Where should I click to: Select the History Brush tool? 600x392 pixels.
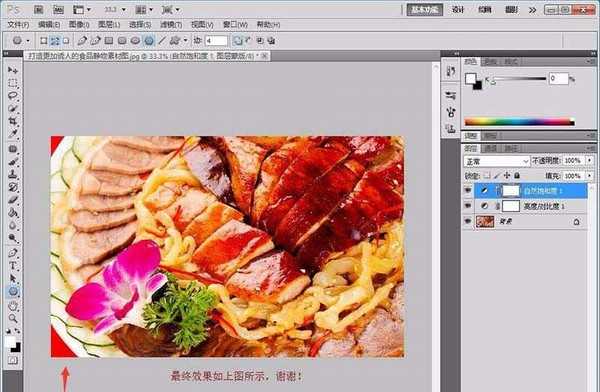tap(13, 187)
